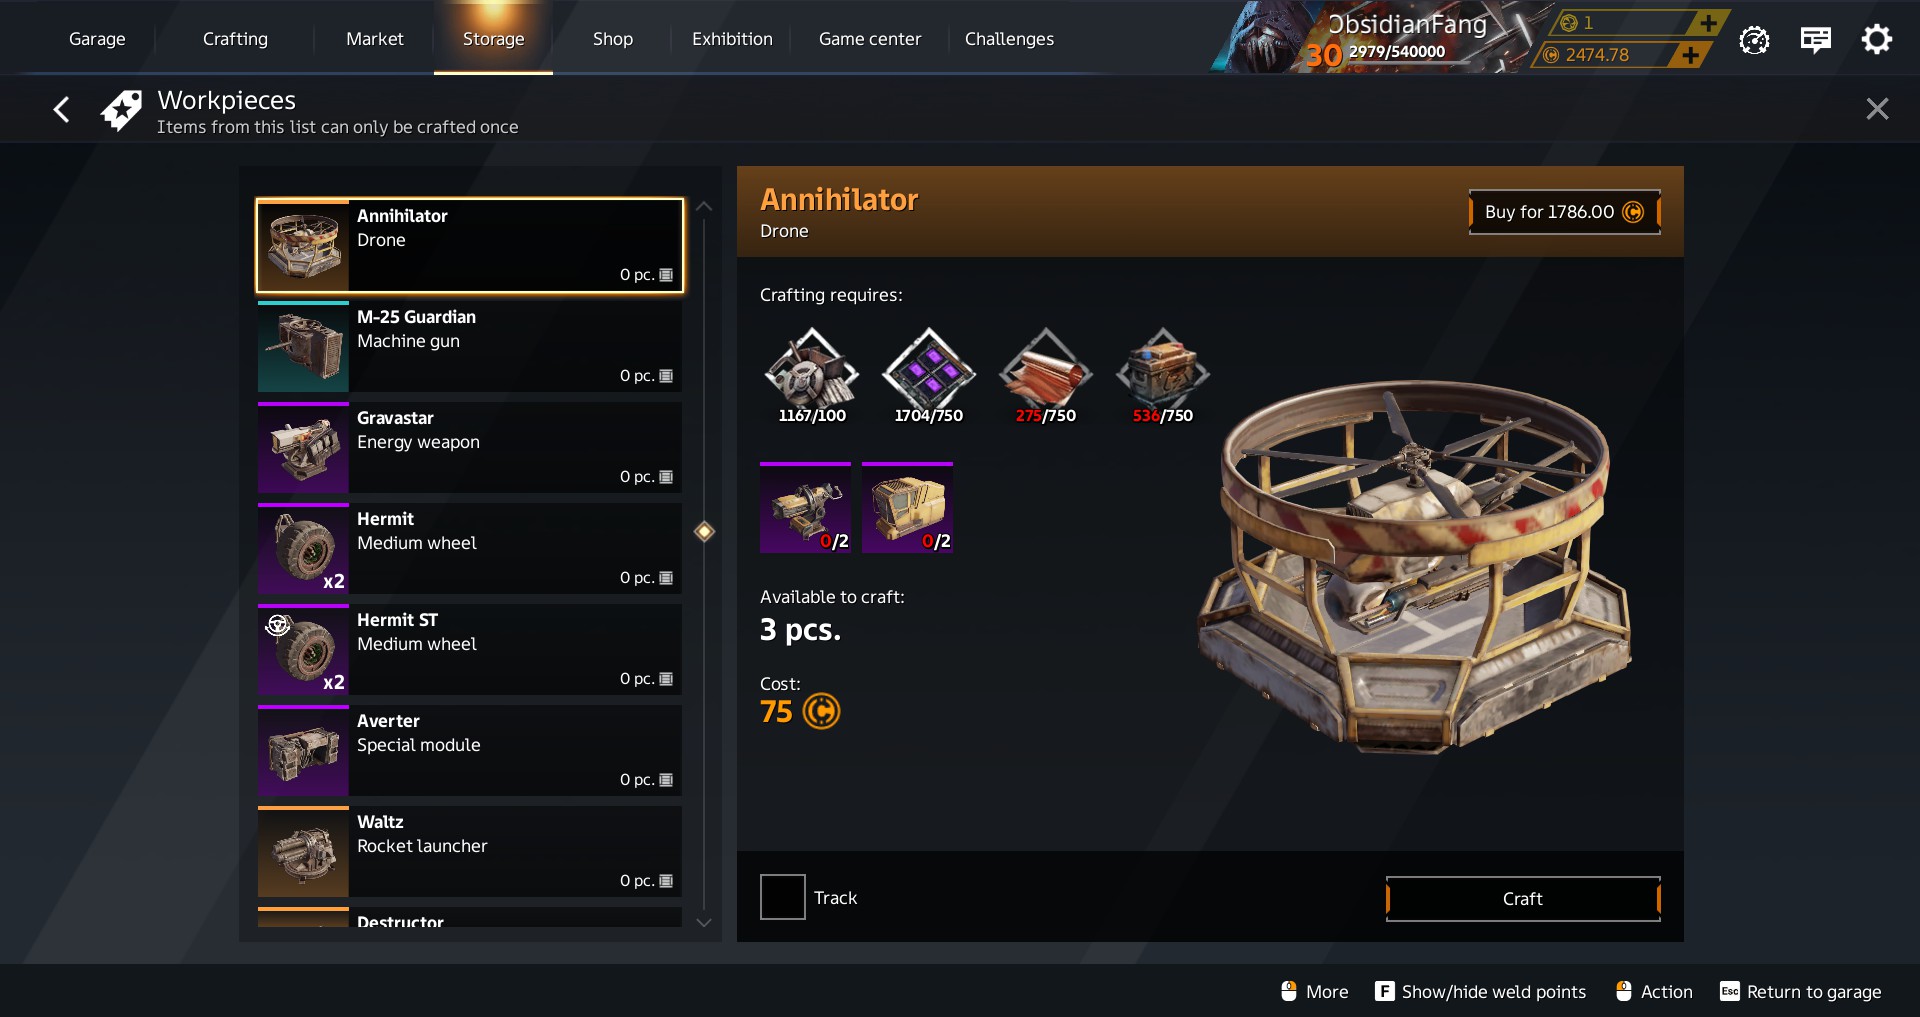
Task: Enable the Track checkbox
Action: point(782,897)
